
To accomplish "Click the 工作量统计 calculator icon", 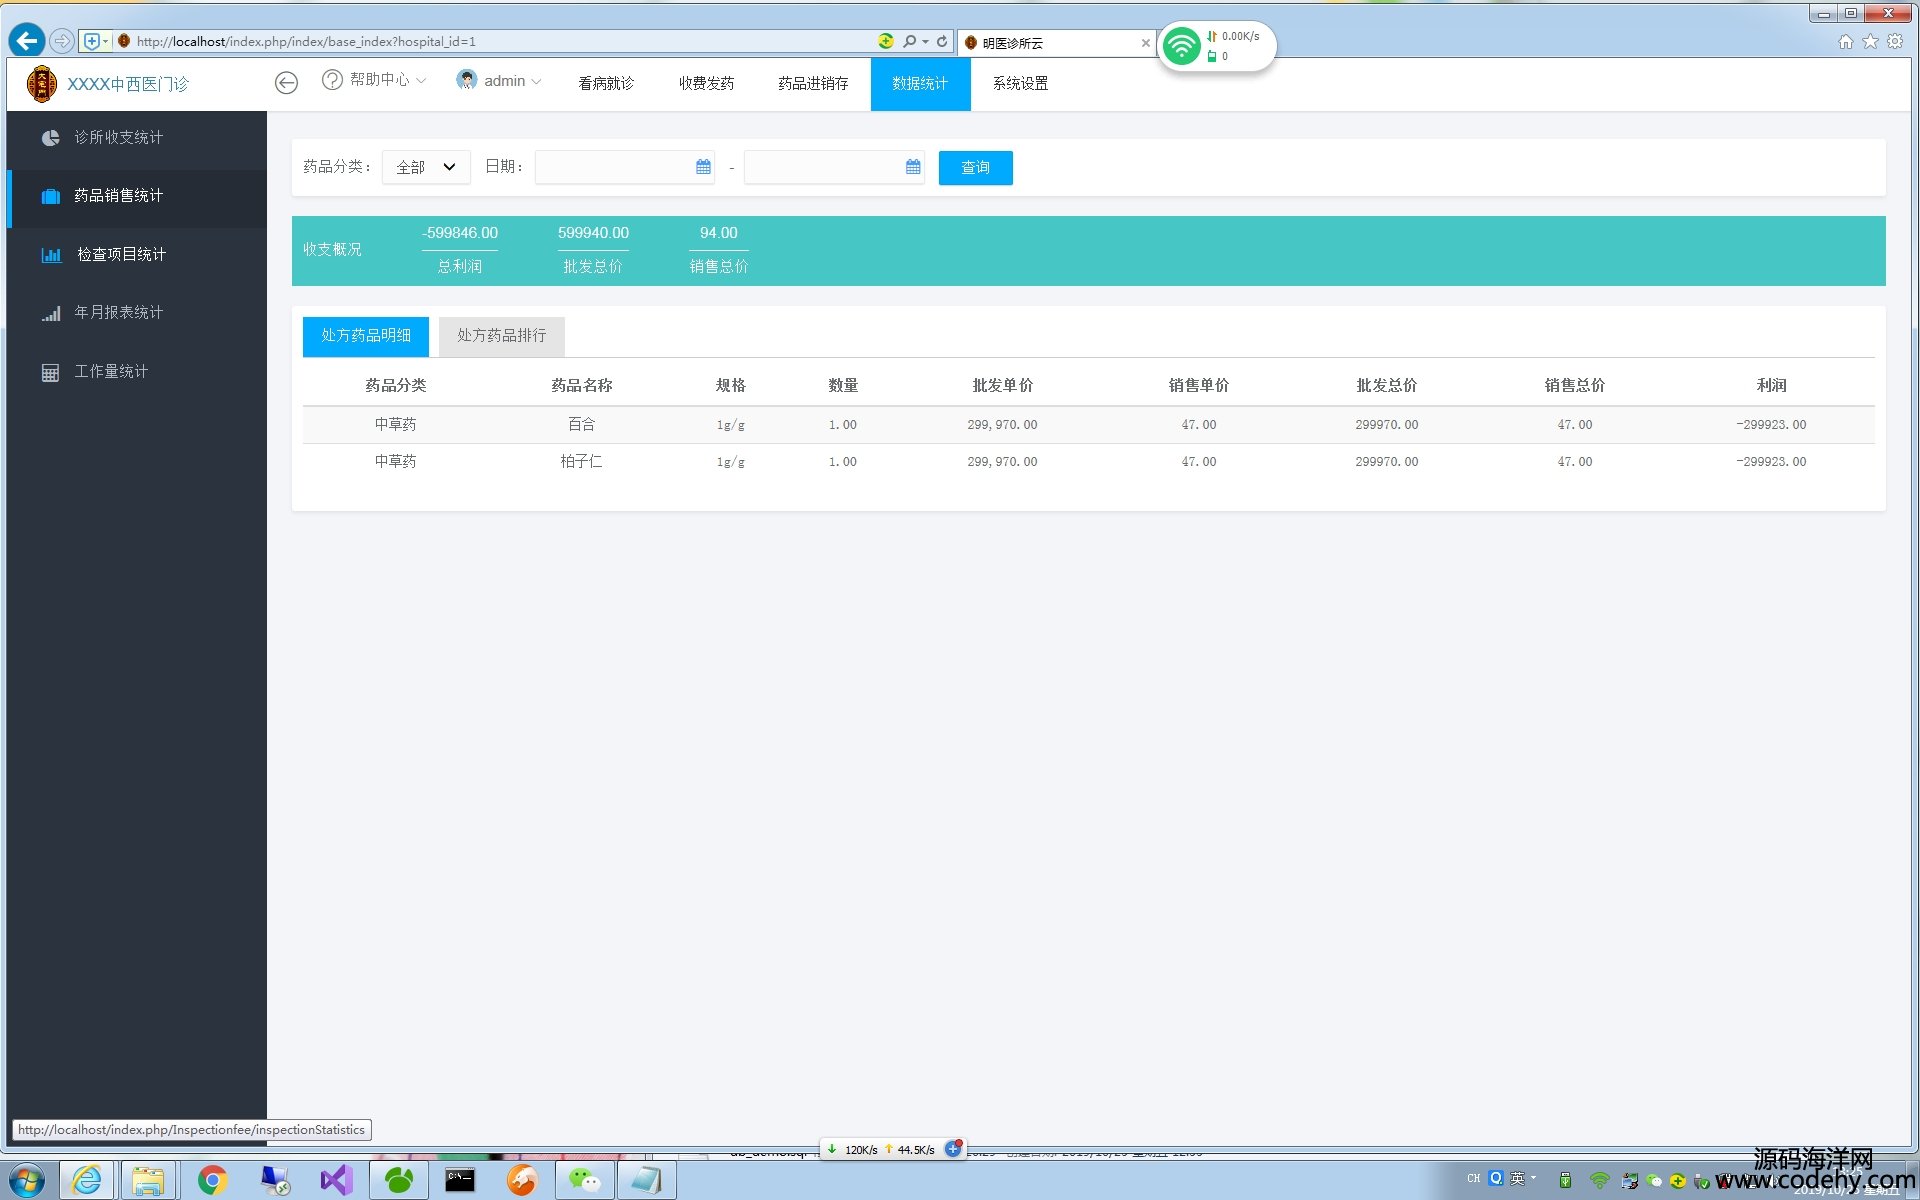I will coord(50,373).
